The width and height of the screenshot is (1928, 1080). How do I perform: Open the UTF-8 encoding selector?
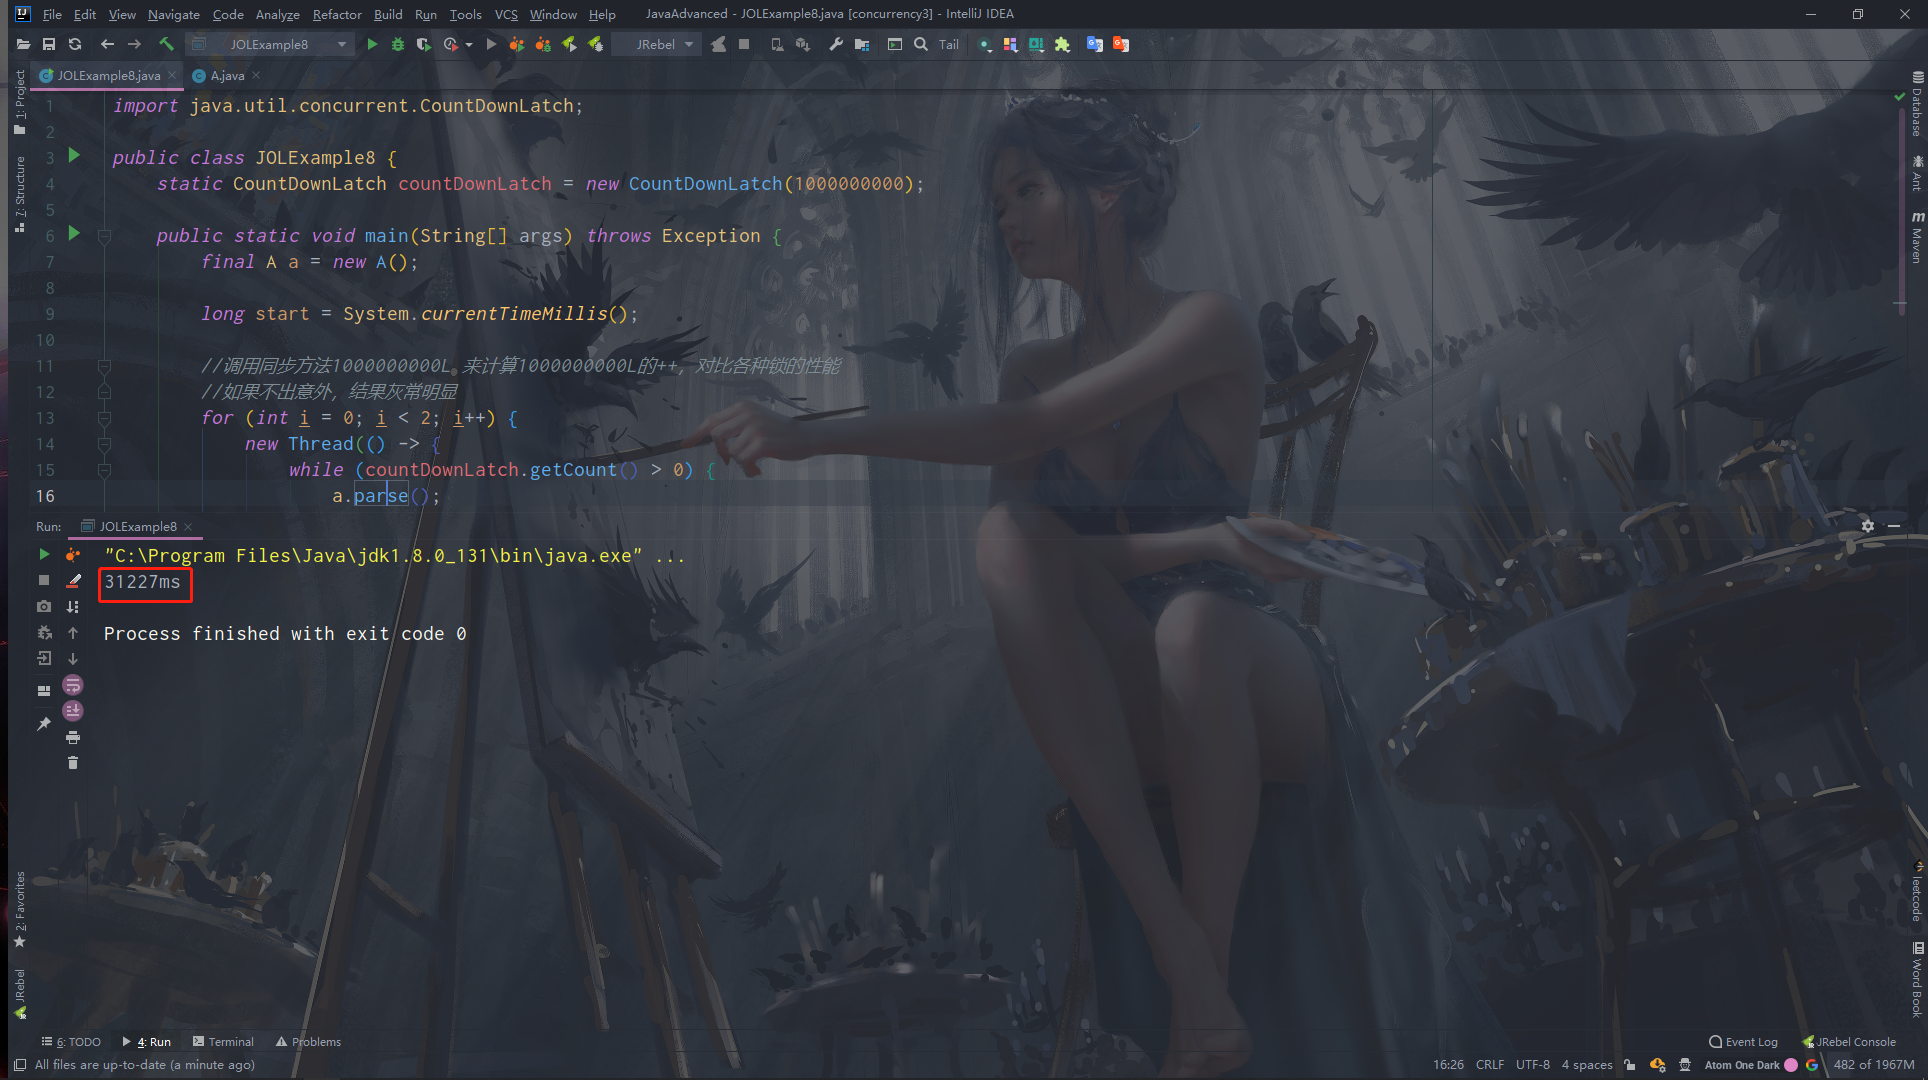coord(1532,1065)
